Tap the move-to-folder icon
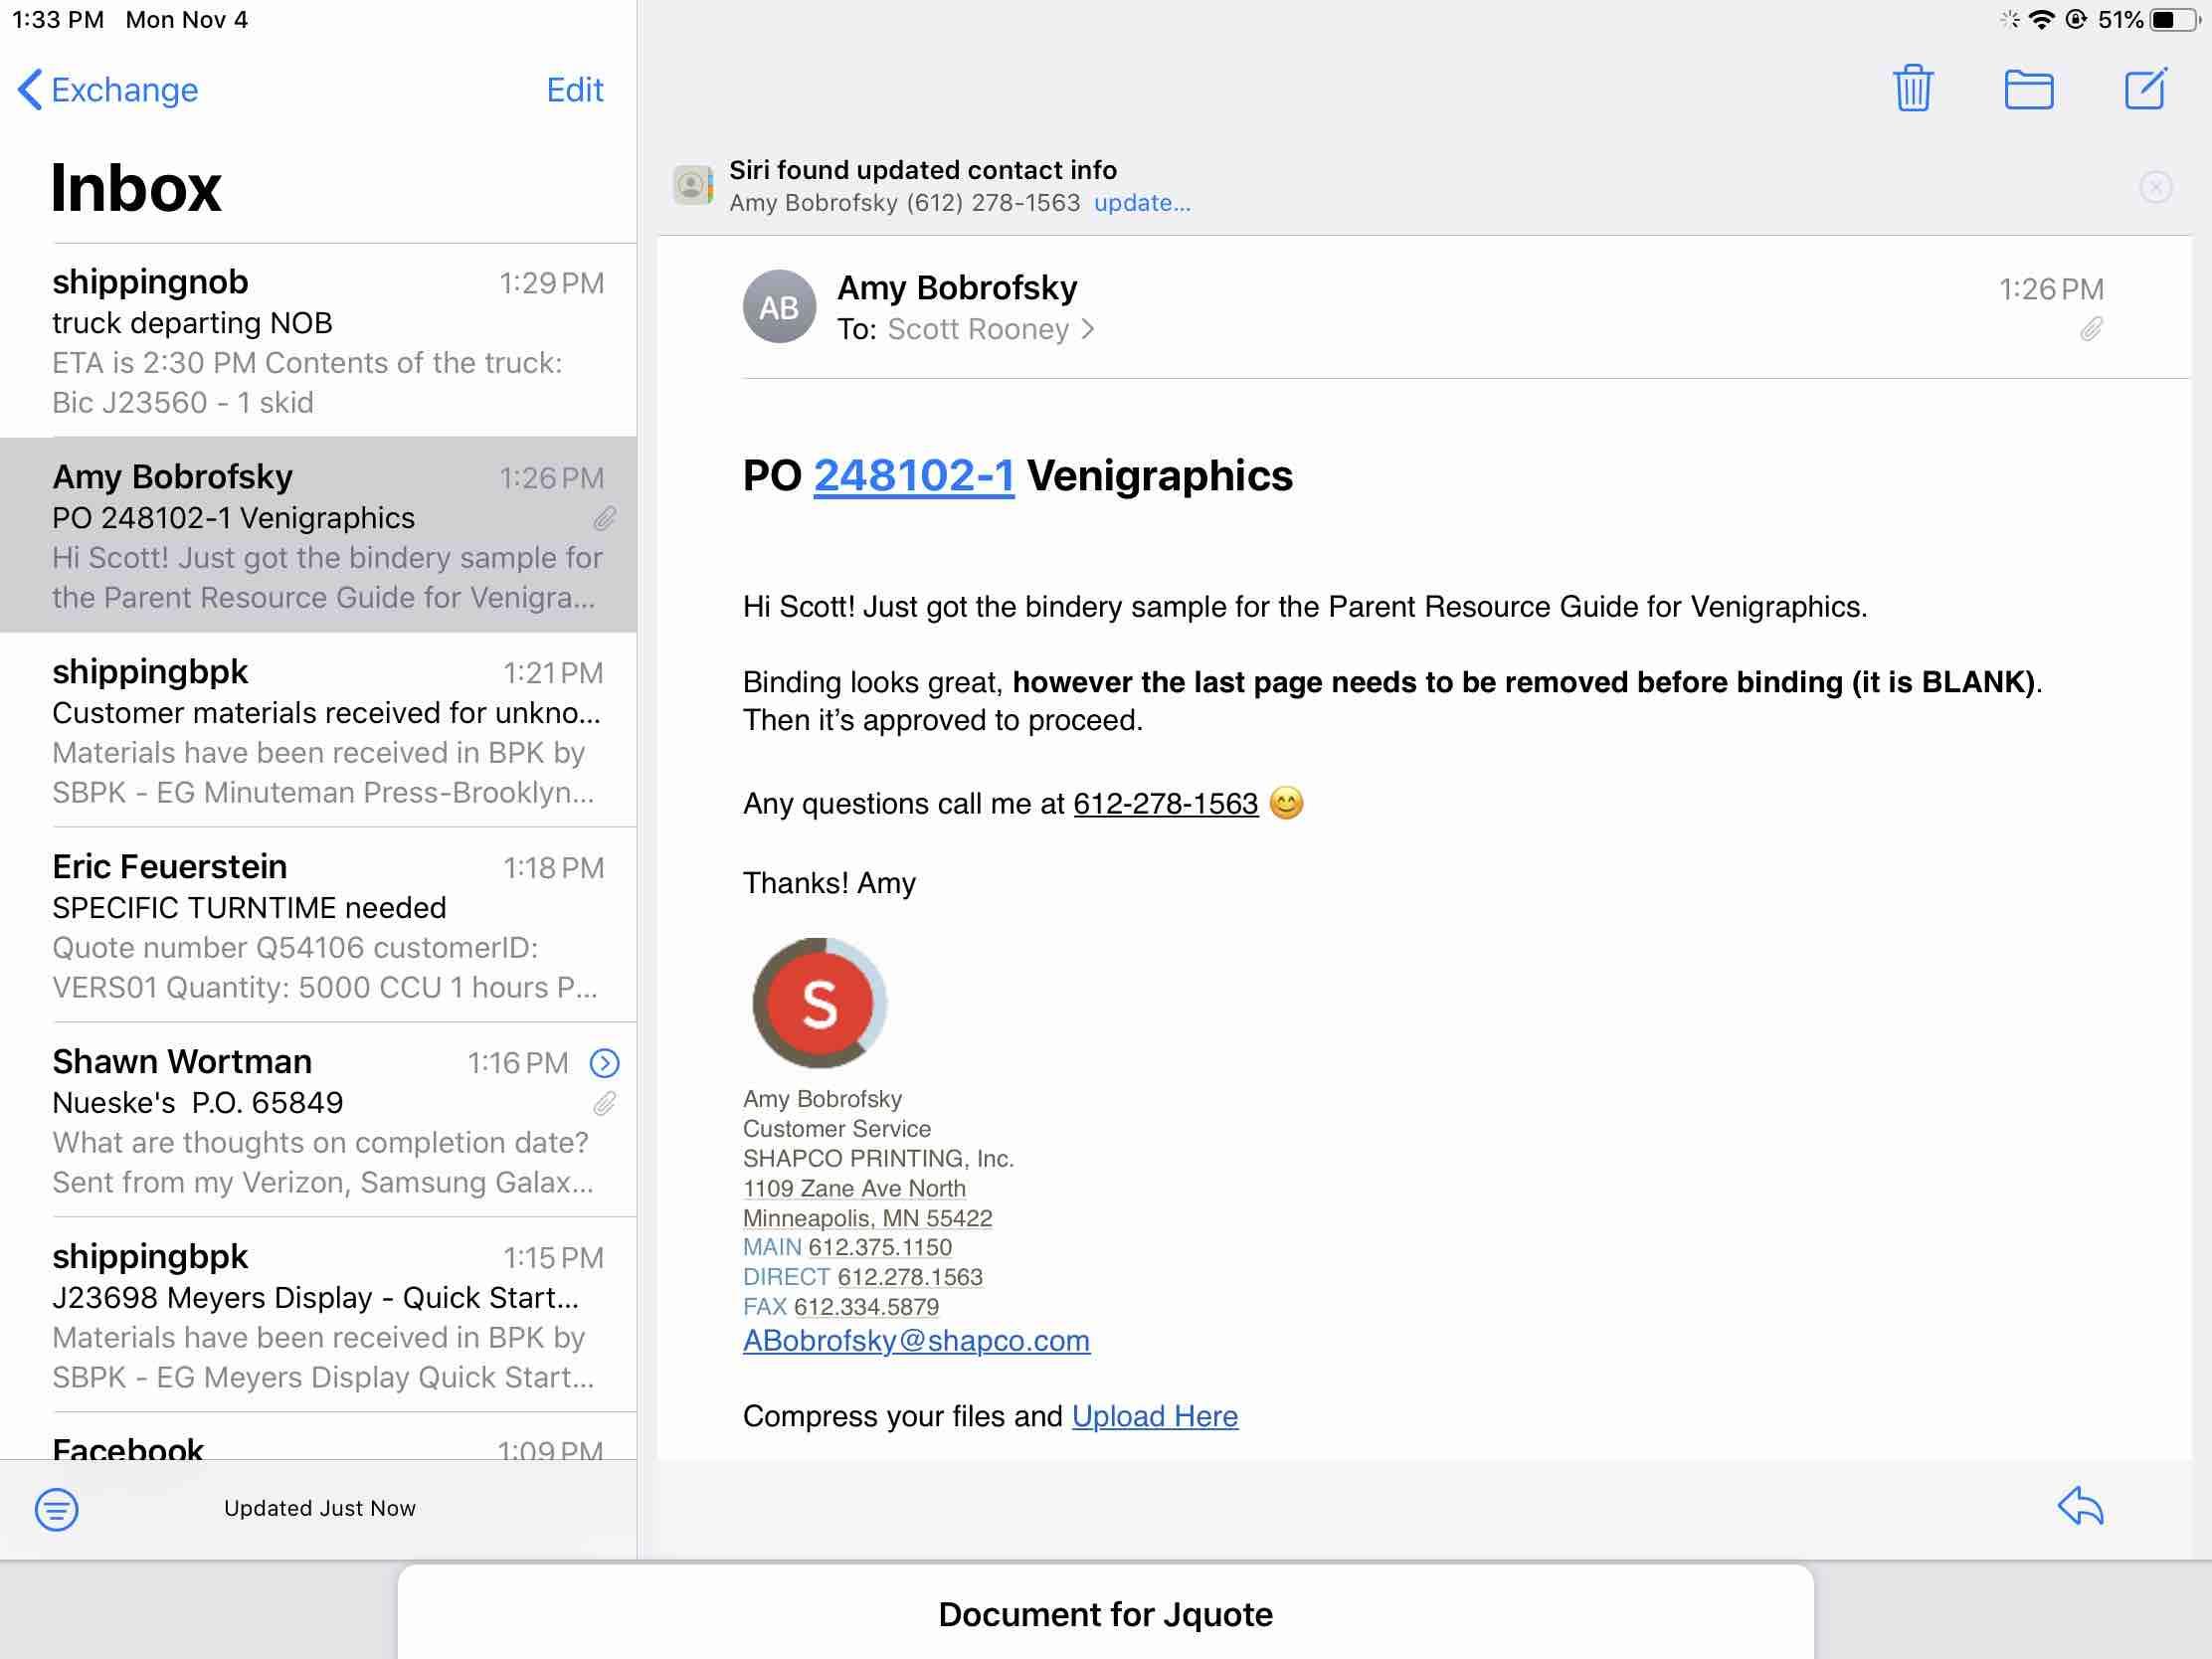2212x1659 pixels. 2028,89
